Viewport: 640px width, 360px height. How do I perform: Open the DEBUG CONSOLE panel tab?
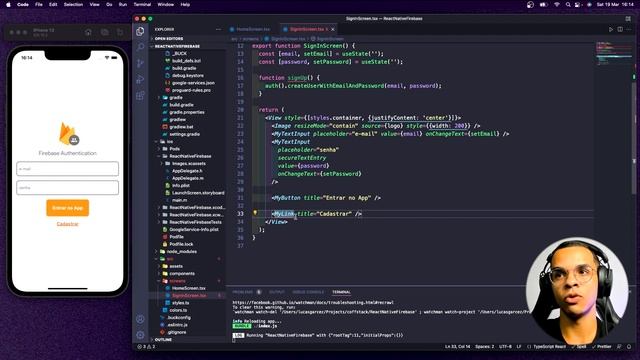[308, 292]
